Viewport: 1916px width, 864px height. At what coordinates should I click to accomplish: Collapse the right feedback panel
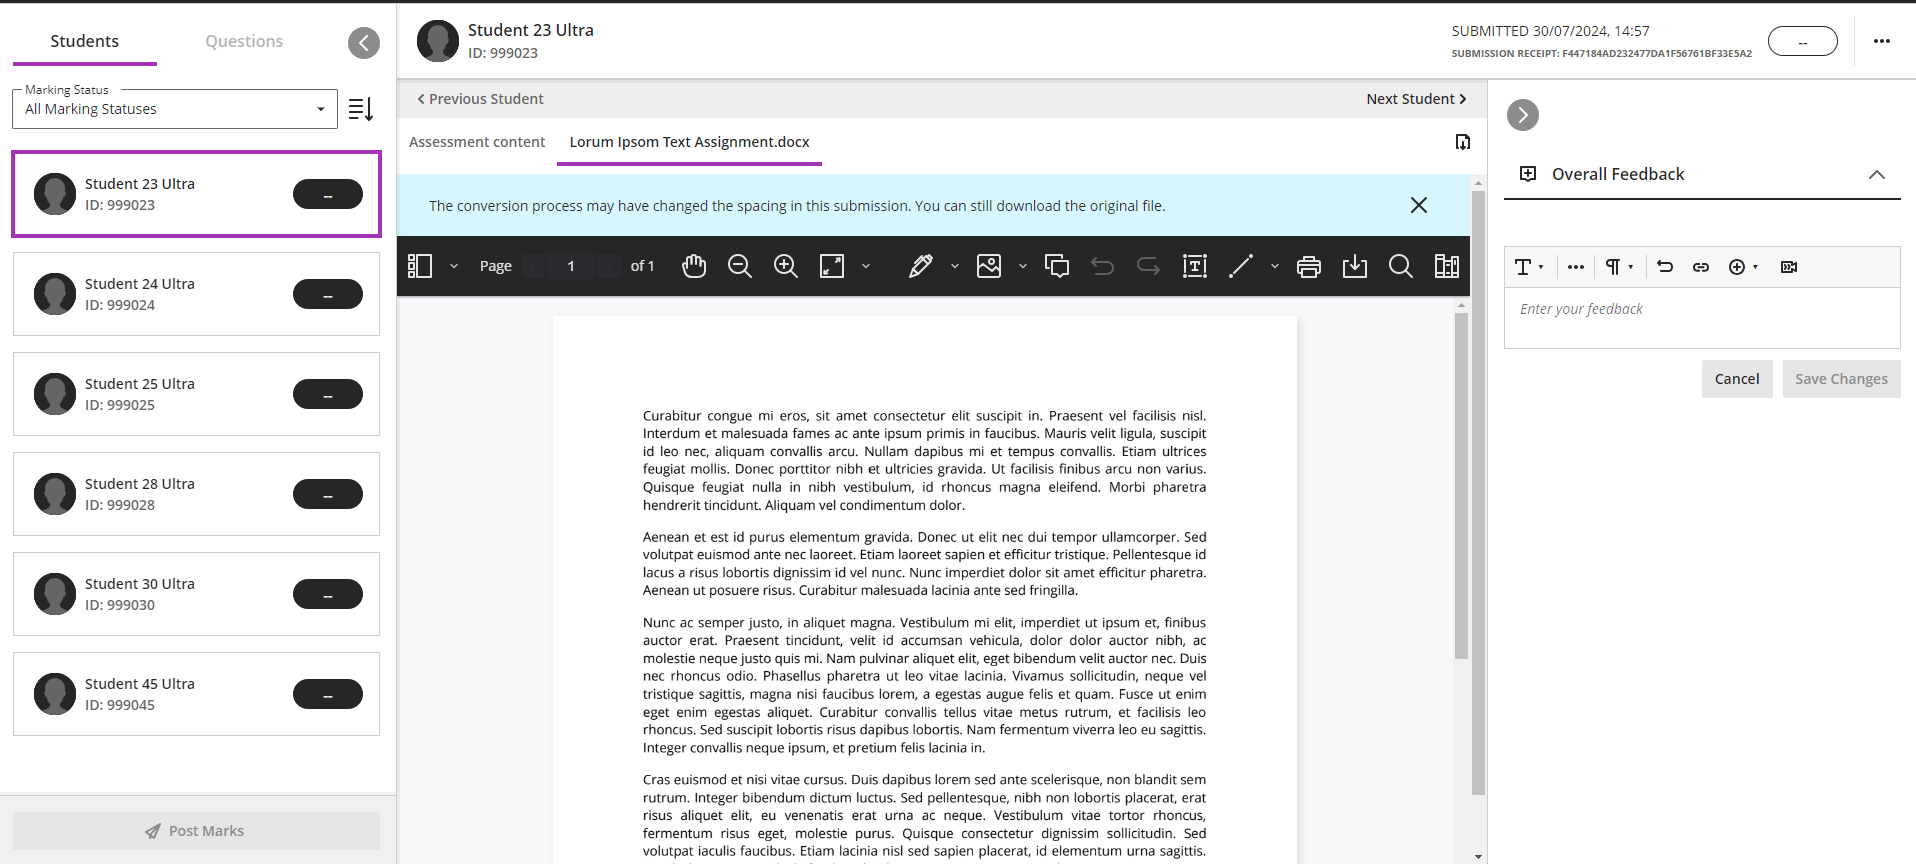(x=1522, y=115)
